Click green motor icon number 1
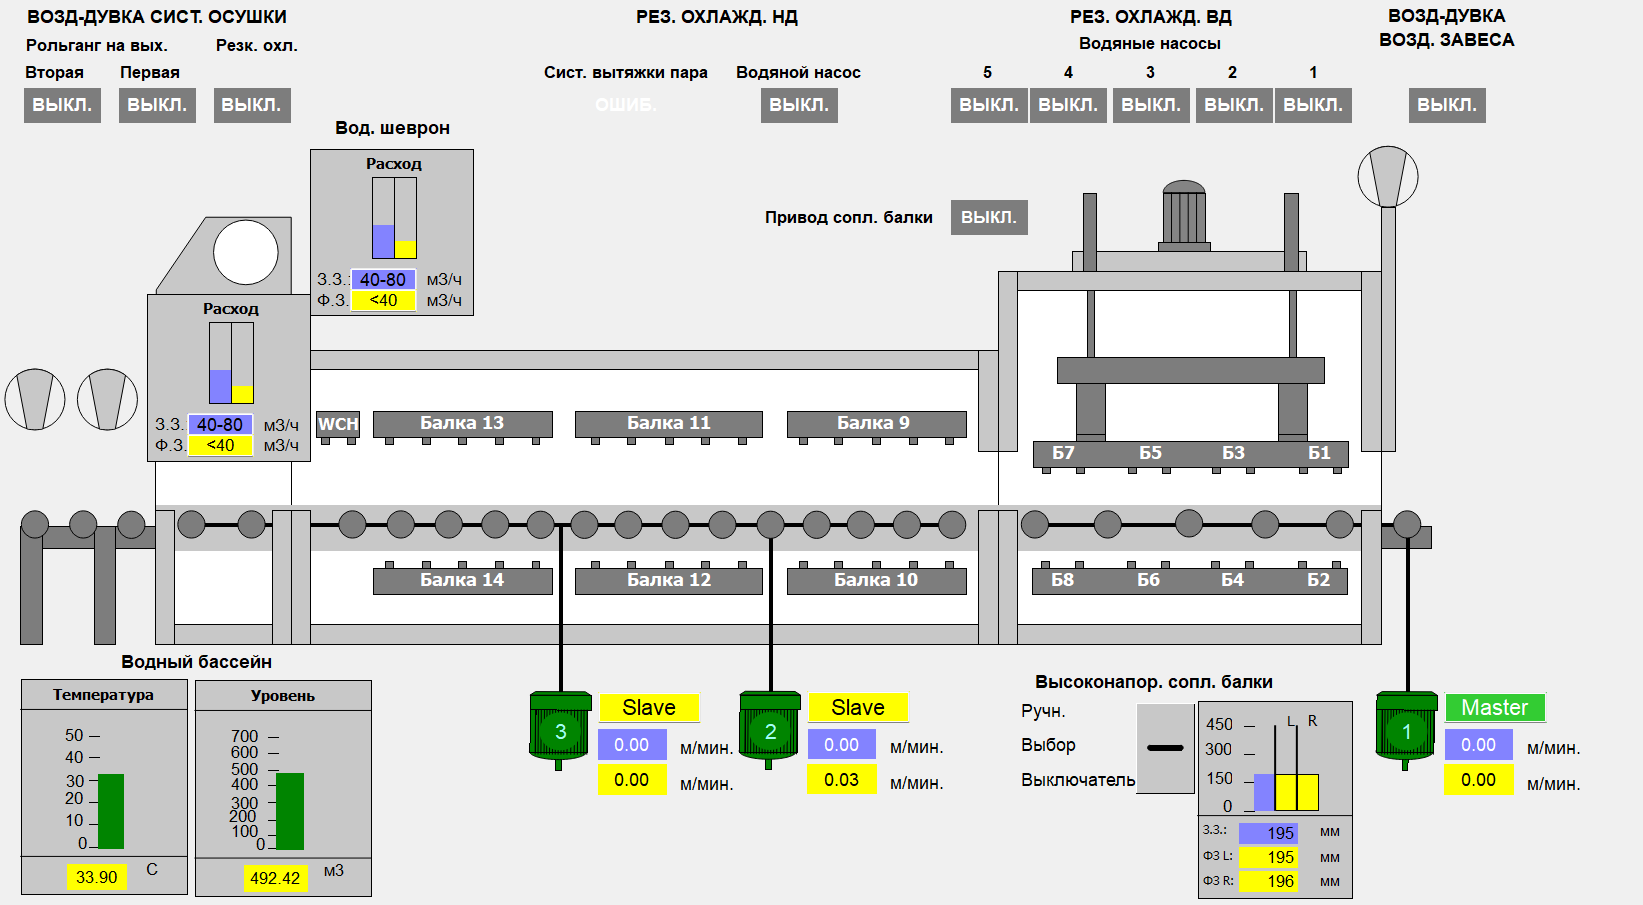The height and width of the screenshot is (905, 1643). (x=1406, y=730)
